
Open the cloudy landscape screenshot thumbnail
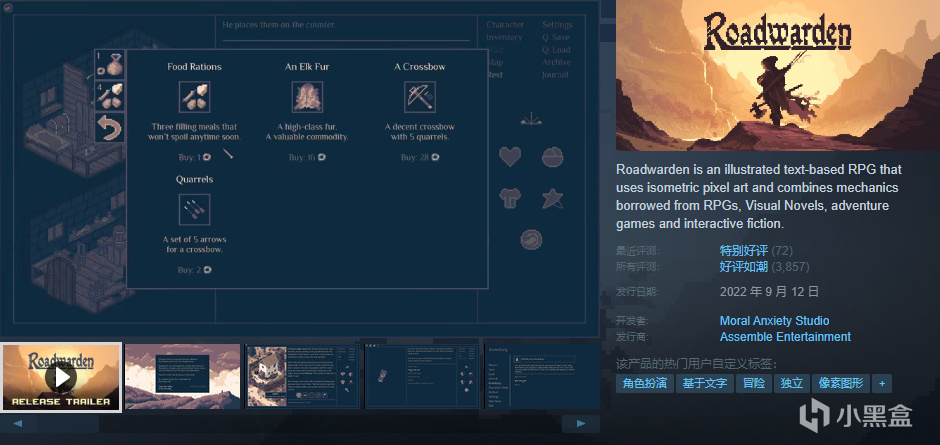tap(182, 377)
